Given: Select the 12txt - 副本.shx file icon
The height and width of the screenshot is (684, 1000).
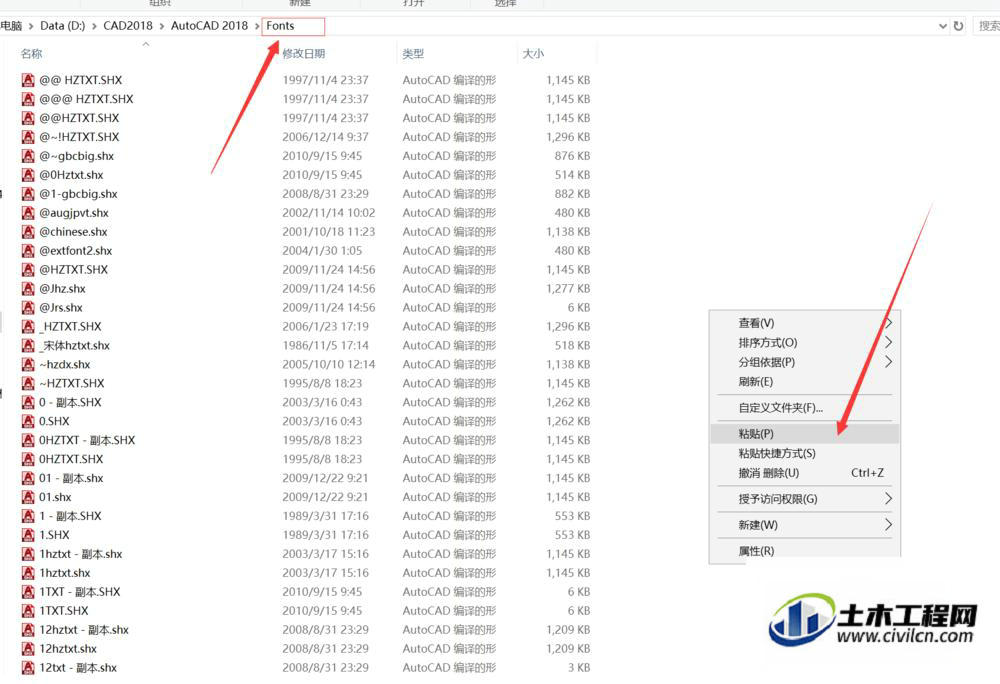Looking at the screenshot, I should click(28, 668).
